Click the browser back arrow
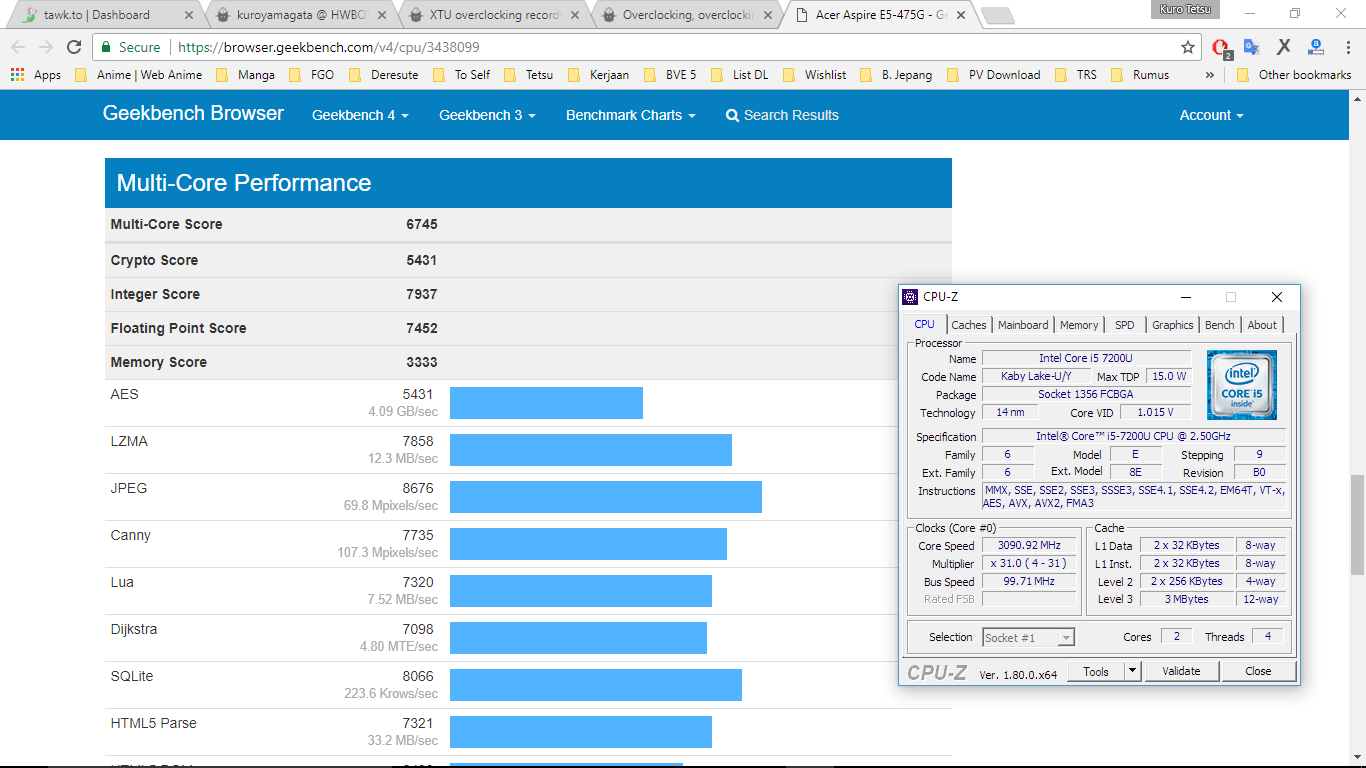Viewport: 1366px width, 768px height. (x=18, y=47)
